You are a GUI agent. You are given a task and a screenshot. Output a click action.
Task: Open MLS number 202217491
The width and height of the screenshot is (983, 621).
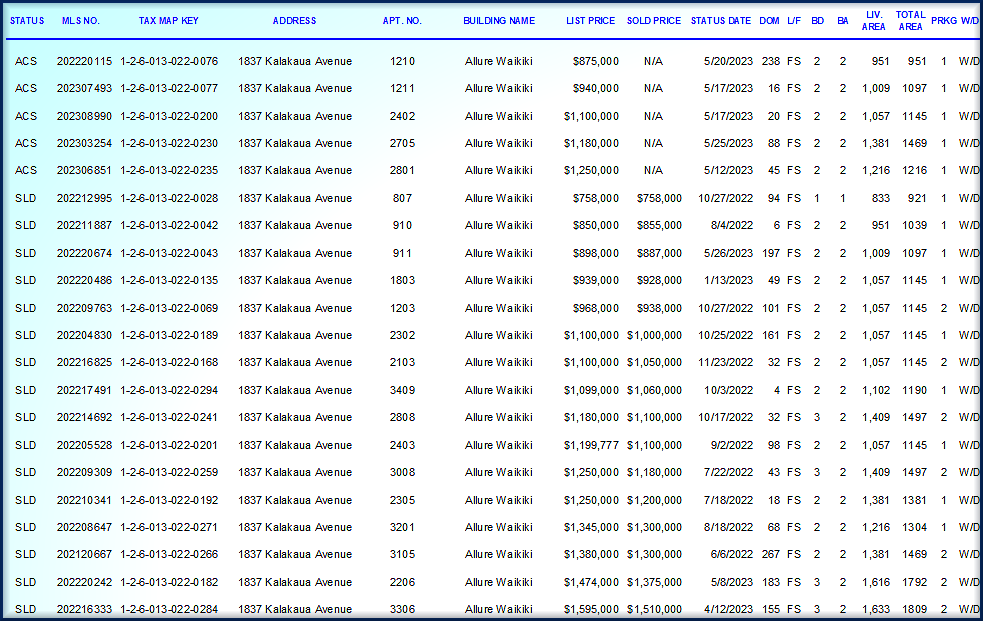click(x=84, y=390)
